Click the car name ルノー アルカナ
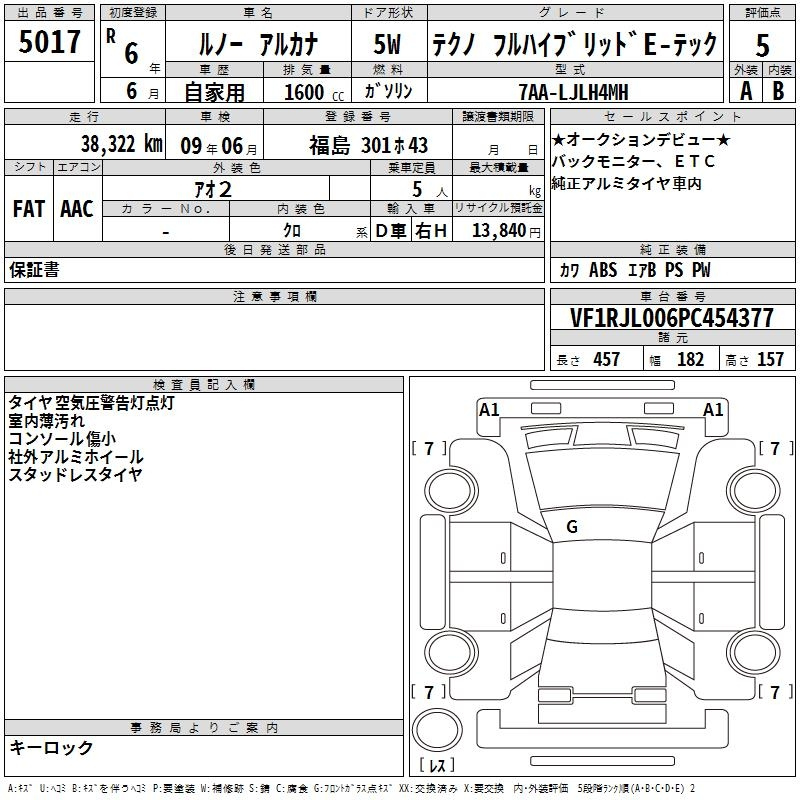Viewport: 800px width, 800px height. 255,44
